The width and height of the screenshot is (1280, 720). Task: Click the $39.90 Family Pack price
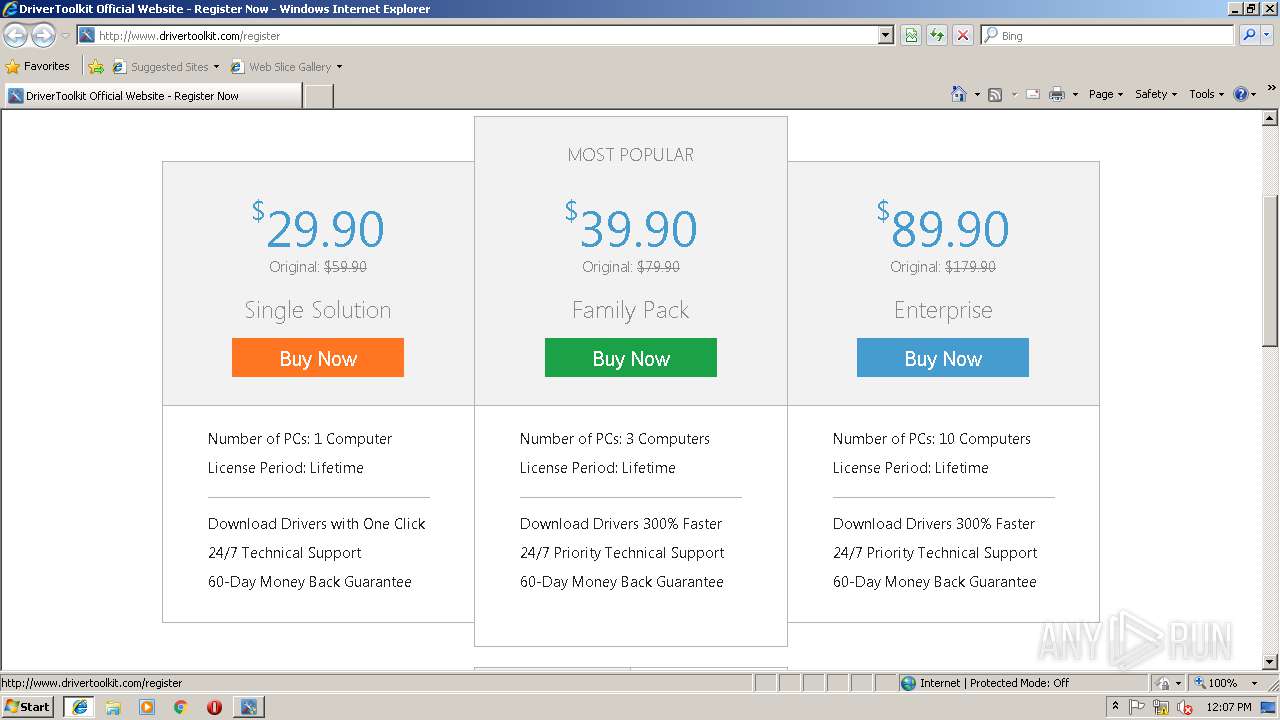point(631,226)
